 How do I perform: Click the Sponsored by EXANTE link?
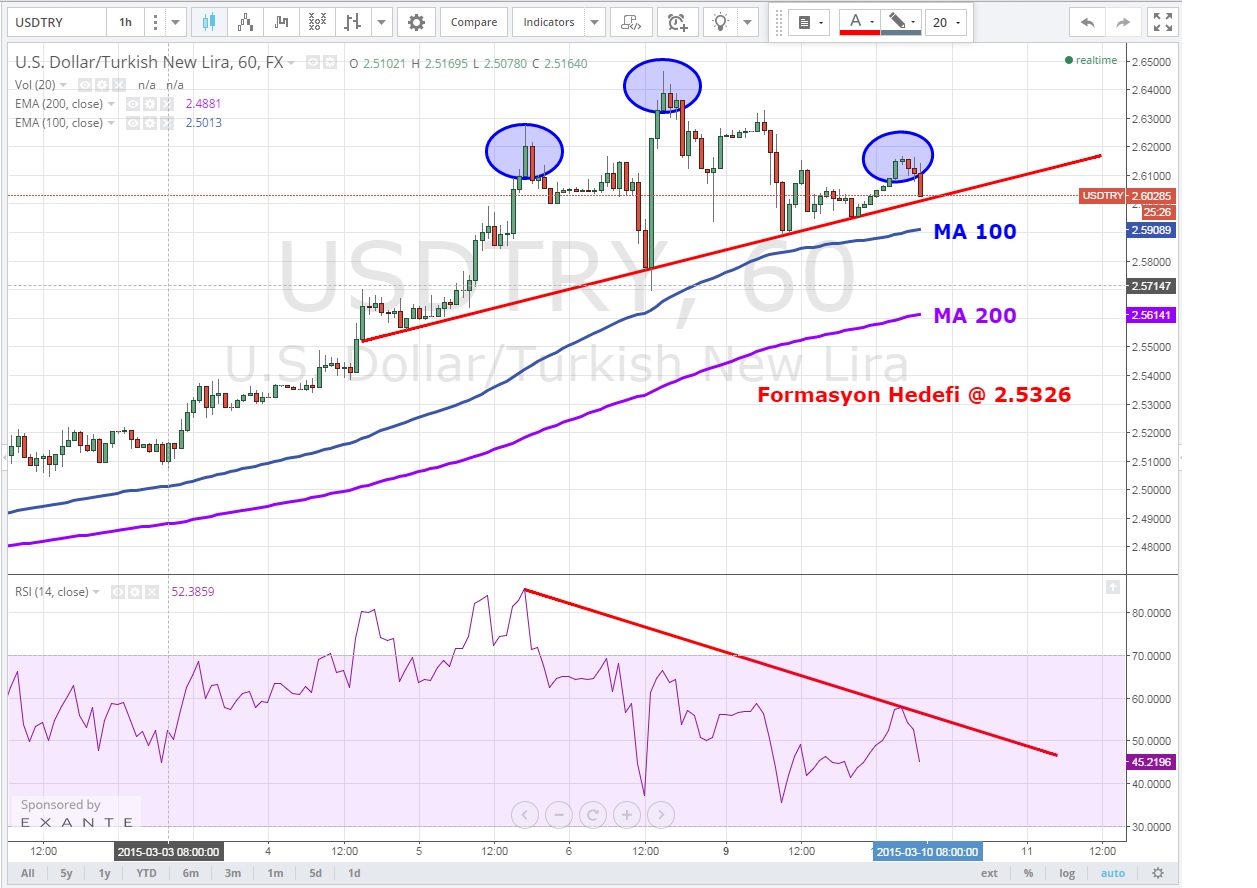tap(75, 813)
